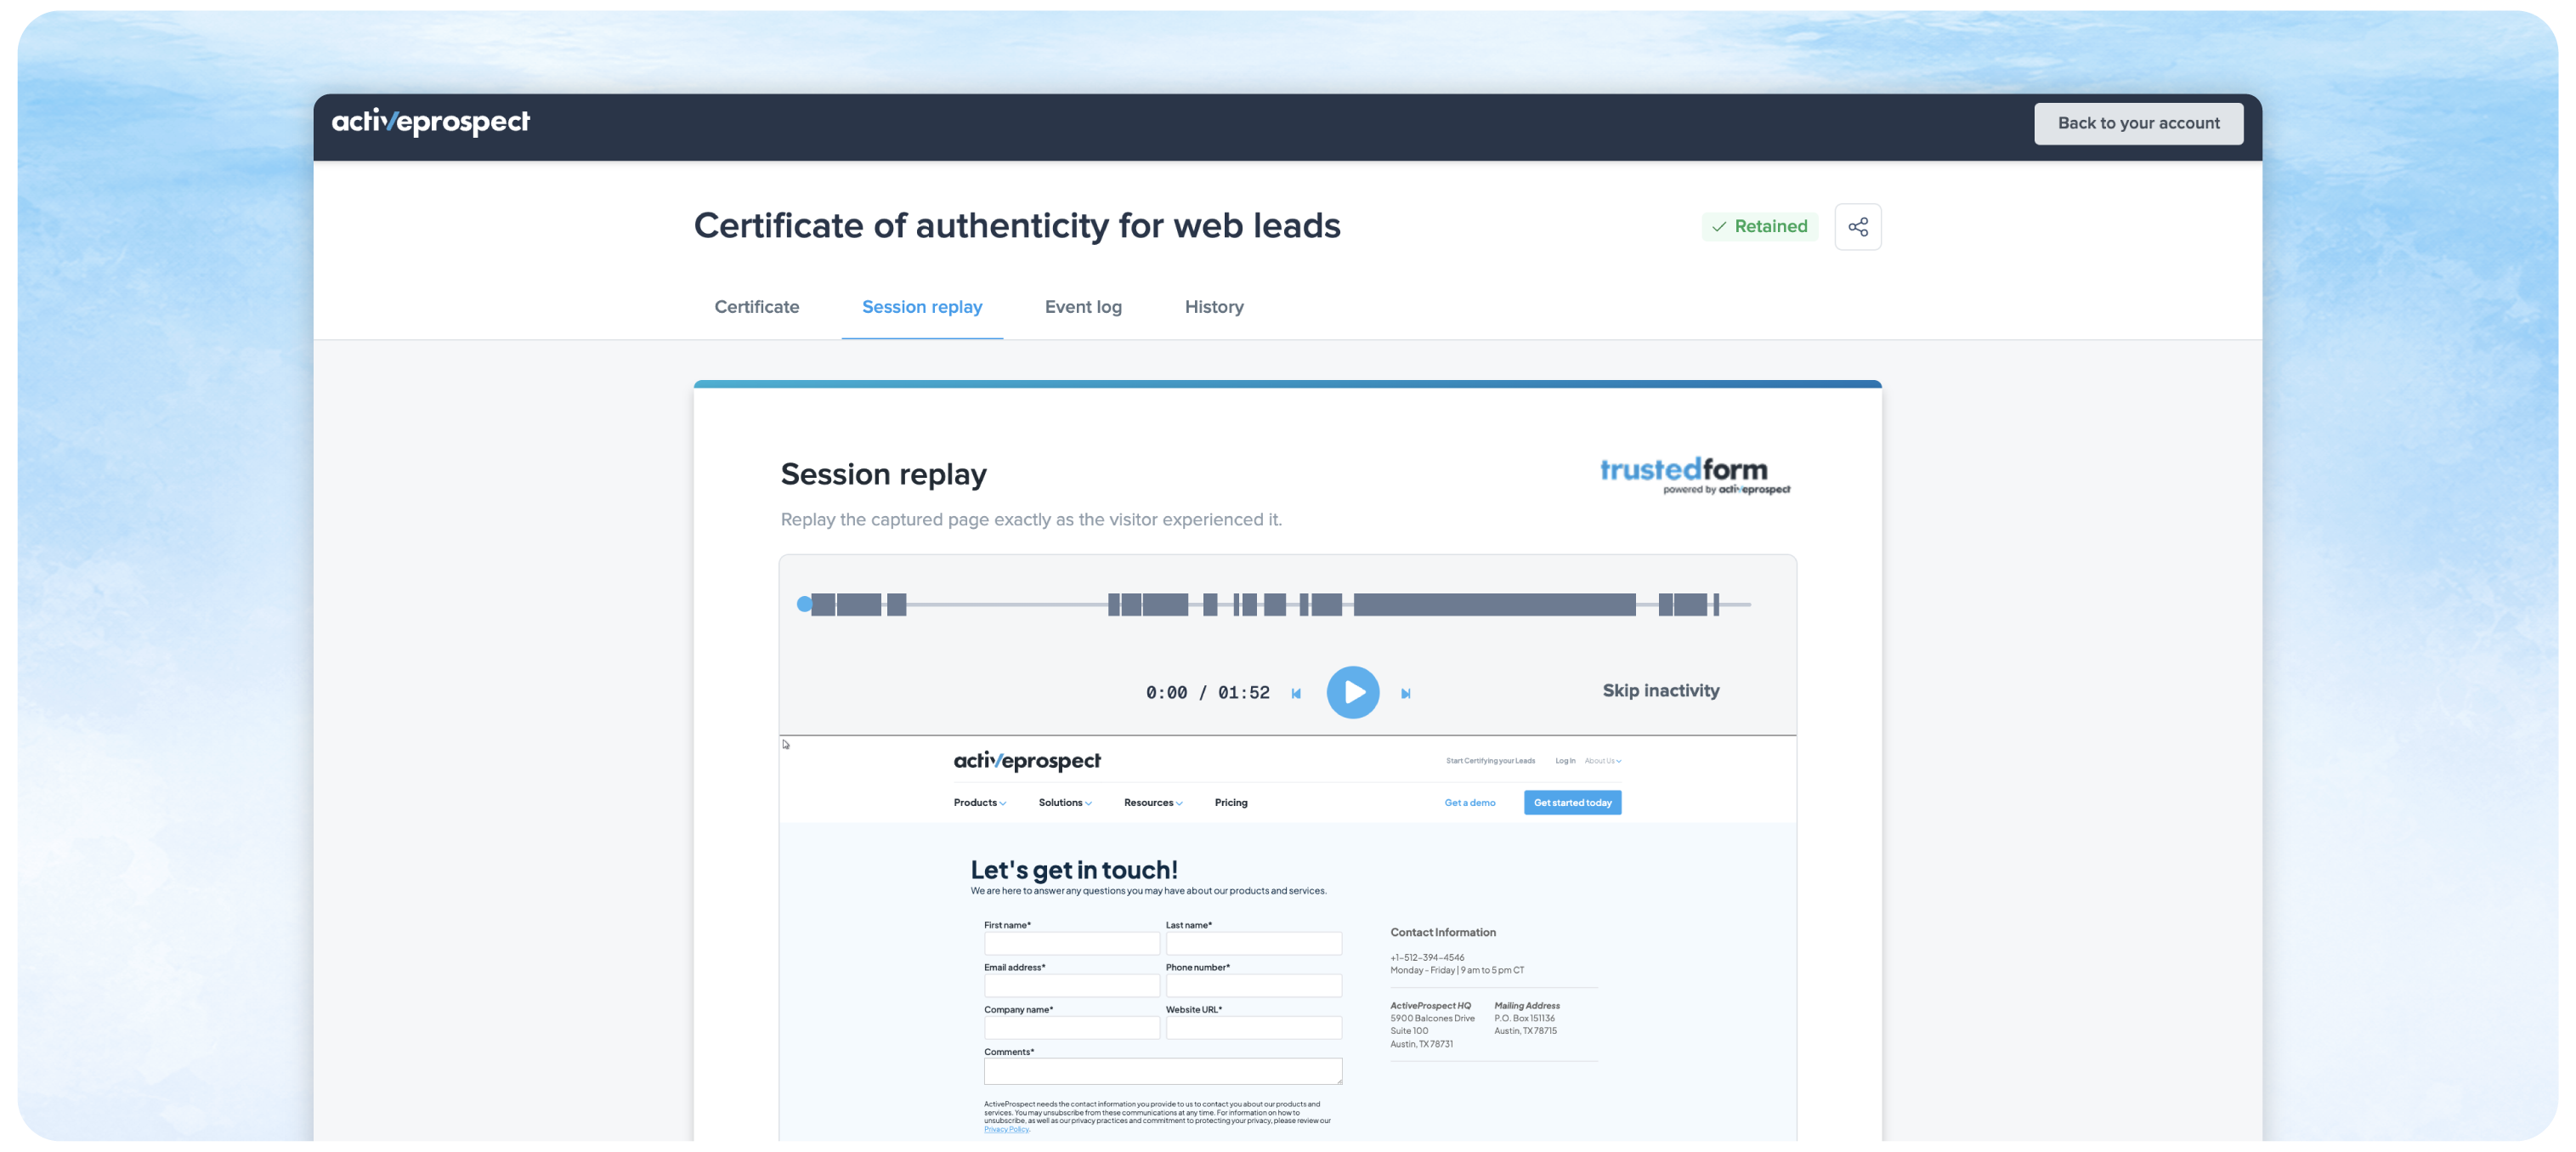Skip forward to next replay segment
This screenshot has height=1152, width=2576.
(x=1405, y=693)
